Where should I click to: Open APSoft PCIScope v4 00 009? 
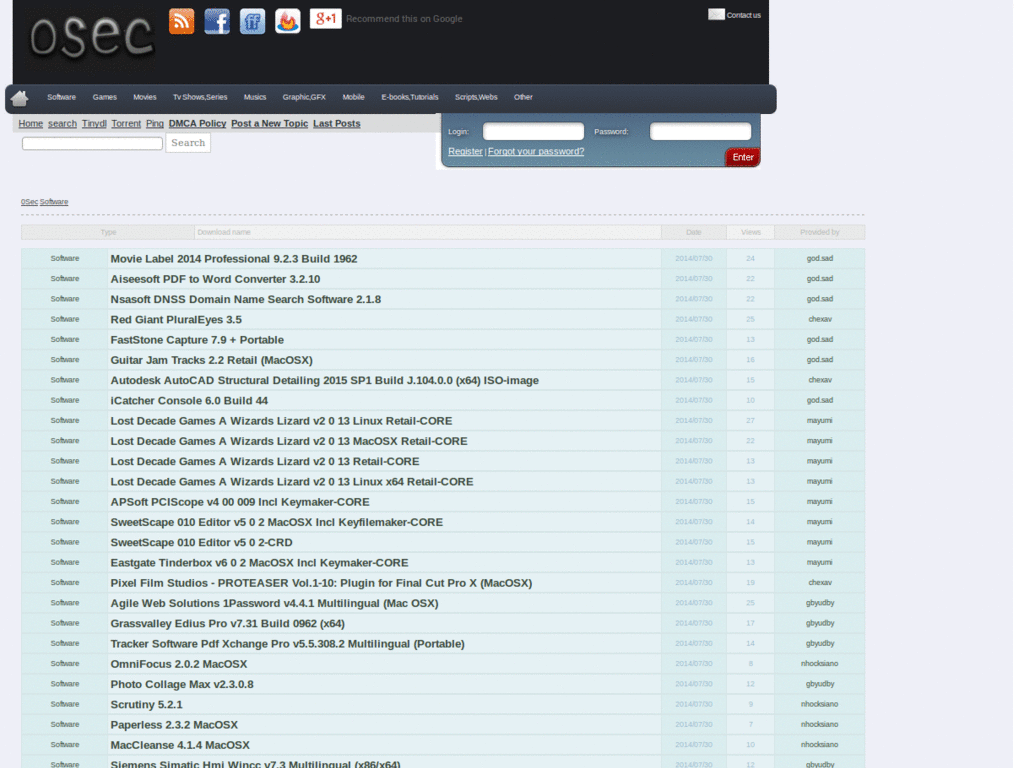(240, 502)
